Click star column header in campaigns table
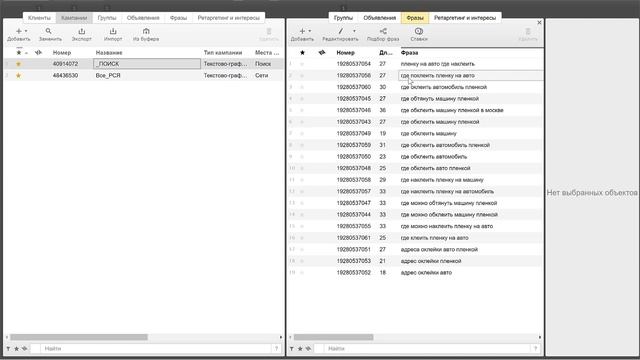The width and height of the screenshot is (640, 360). (x=18, y=53)
